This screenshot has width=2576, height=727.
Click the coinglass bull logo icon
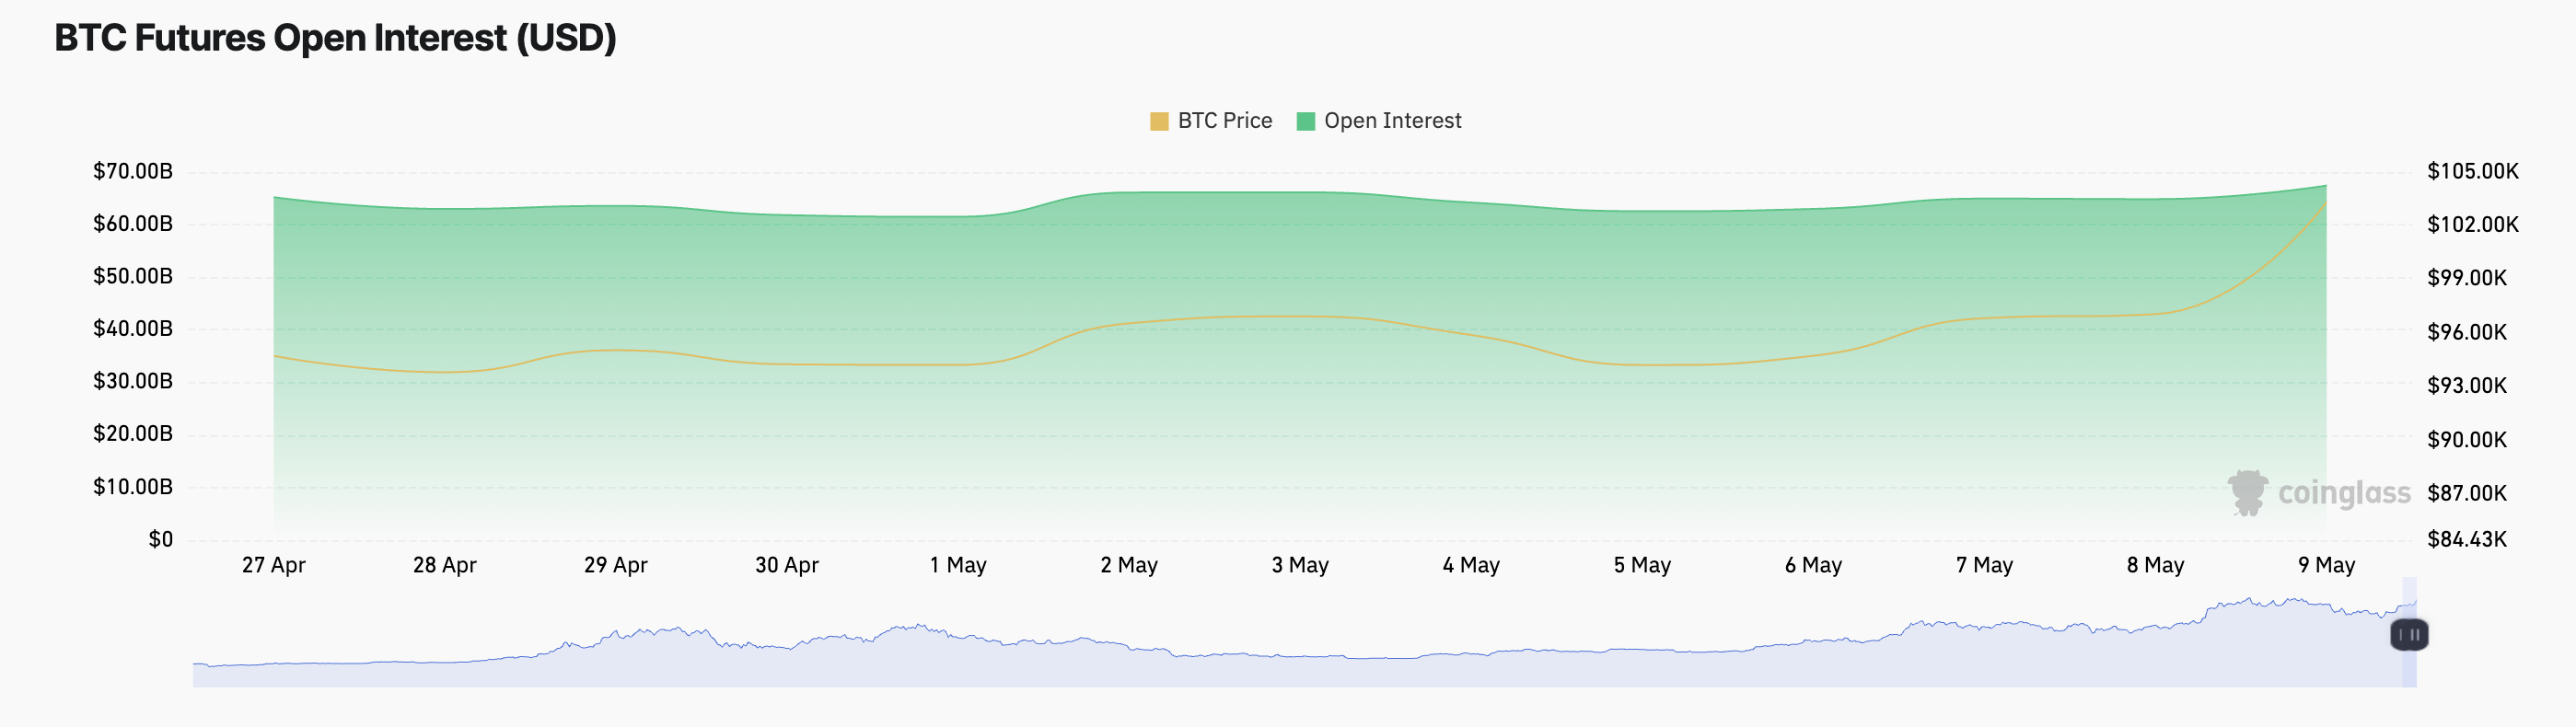coord(2247,492)
